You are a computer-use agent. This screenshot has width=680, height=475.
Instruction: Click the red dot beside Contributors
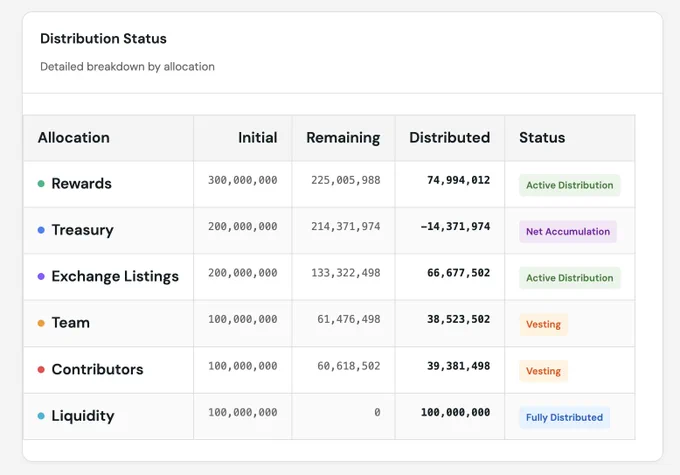[41, 370]
